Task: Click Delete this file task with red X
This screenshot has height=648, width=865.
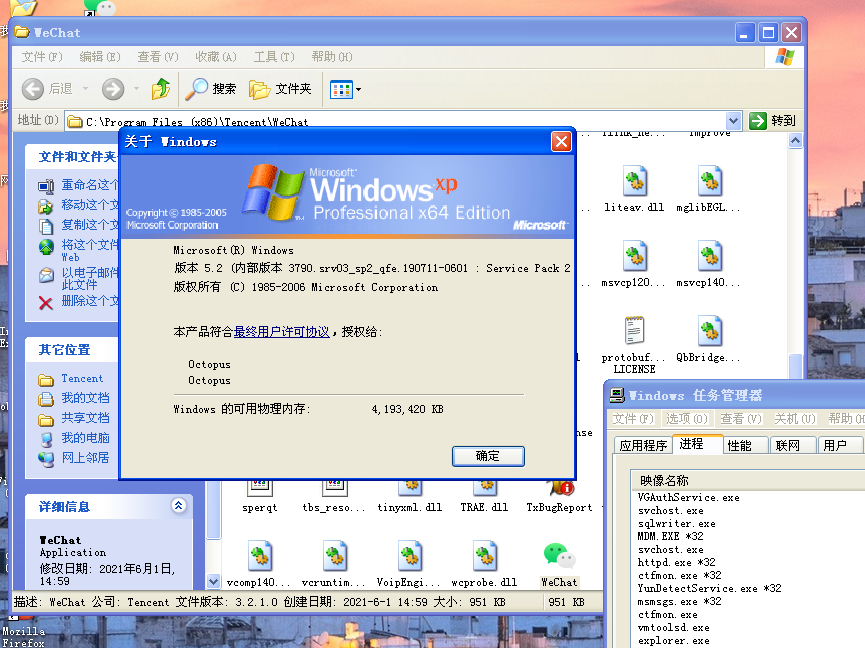Action: [x=46, y=302]
